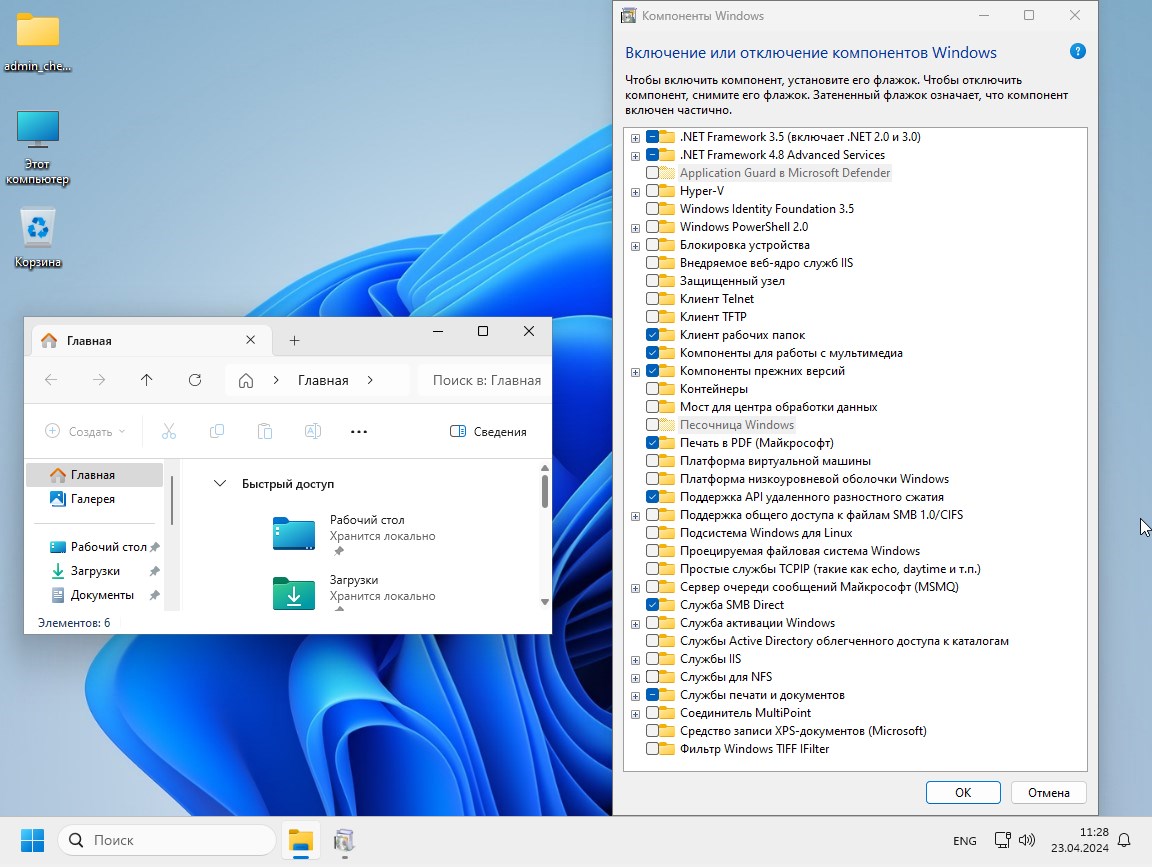The height and width of the screenshot is (867, 1152).
Task: Expand the Службы IIS tree node
Action: 635,660
